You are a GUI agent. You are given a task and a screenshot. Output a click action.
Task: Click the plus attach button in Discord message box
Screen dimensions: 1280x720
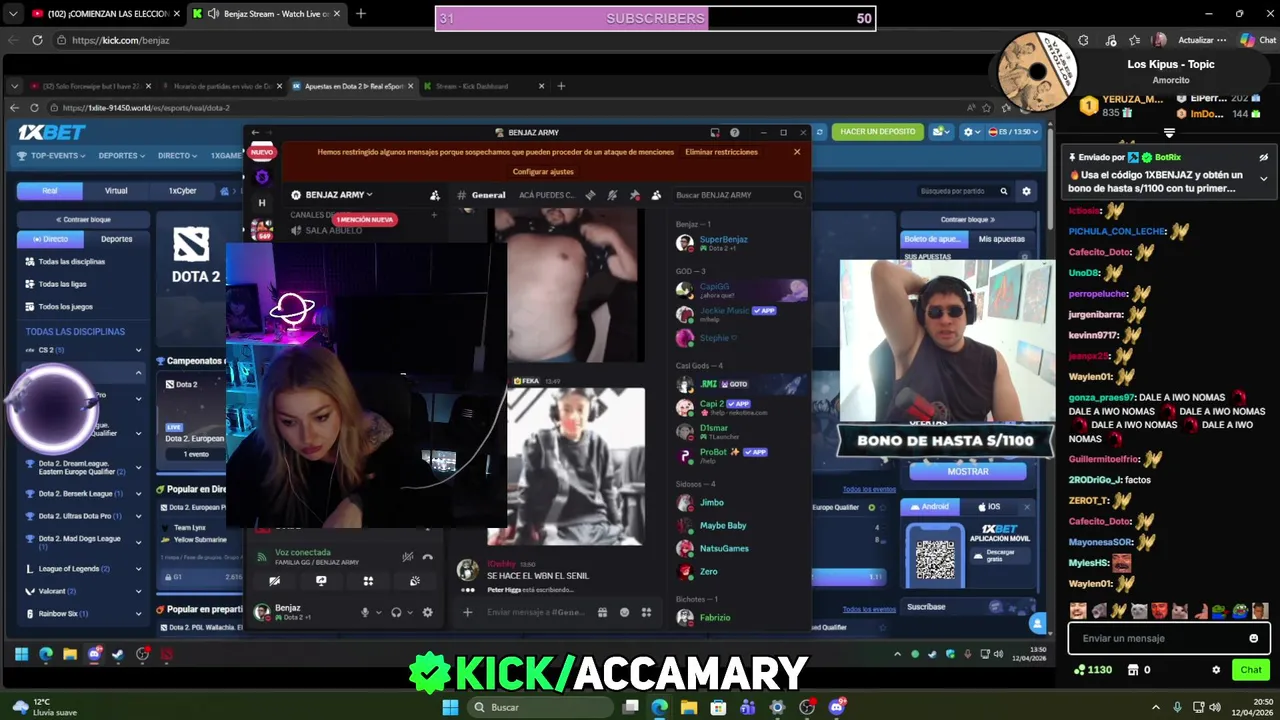(467, 612)
